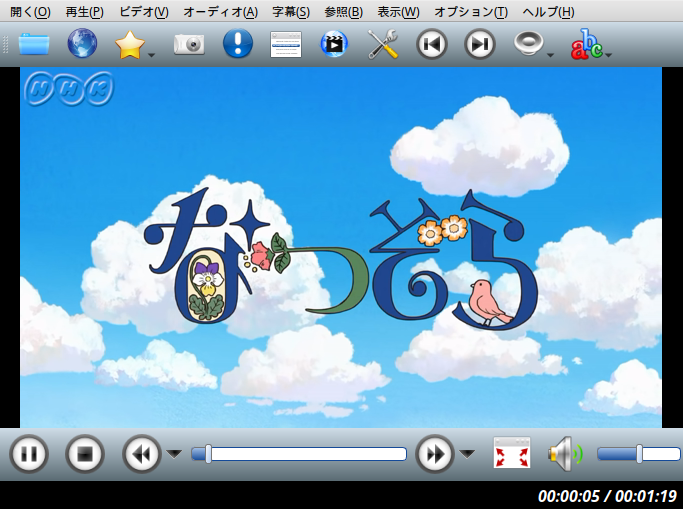Image resolution: width=683 pixels, height=509 pixels.
Task: Click the time display 00:00:05 / 00:01:19
Action: pyautogui.click(x=608, y=496)
